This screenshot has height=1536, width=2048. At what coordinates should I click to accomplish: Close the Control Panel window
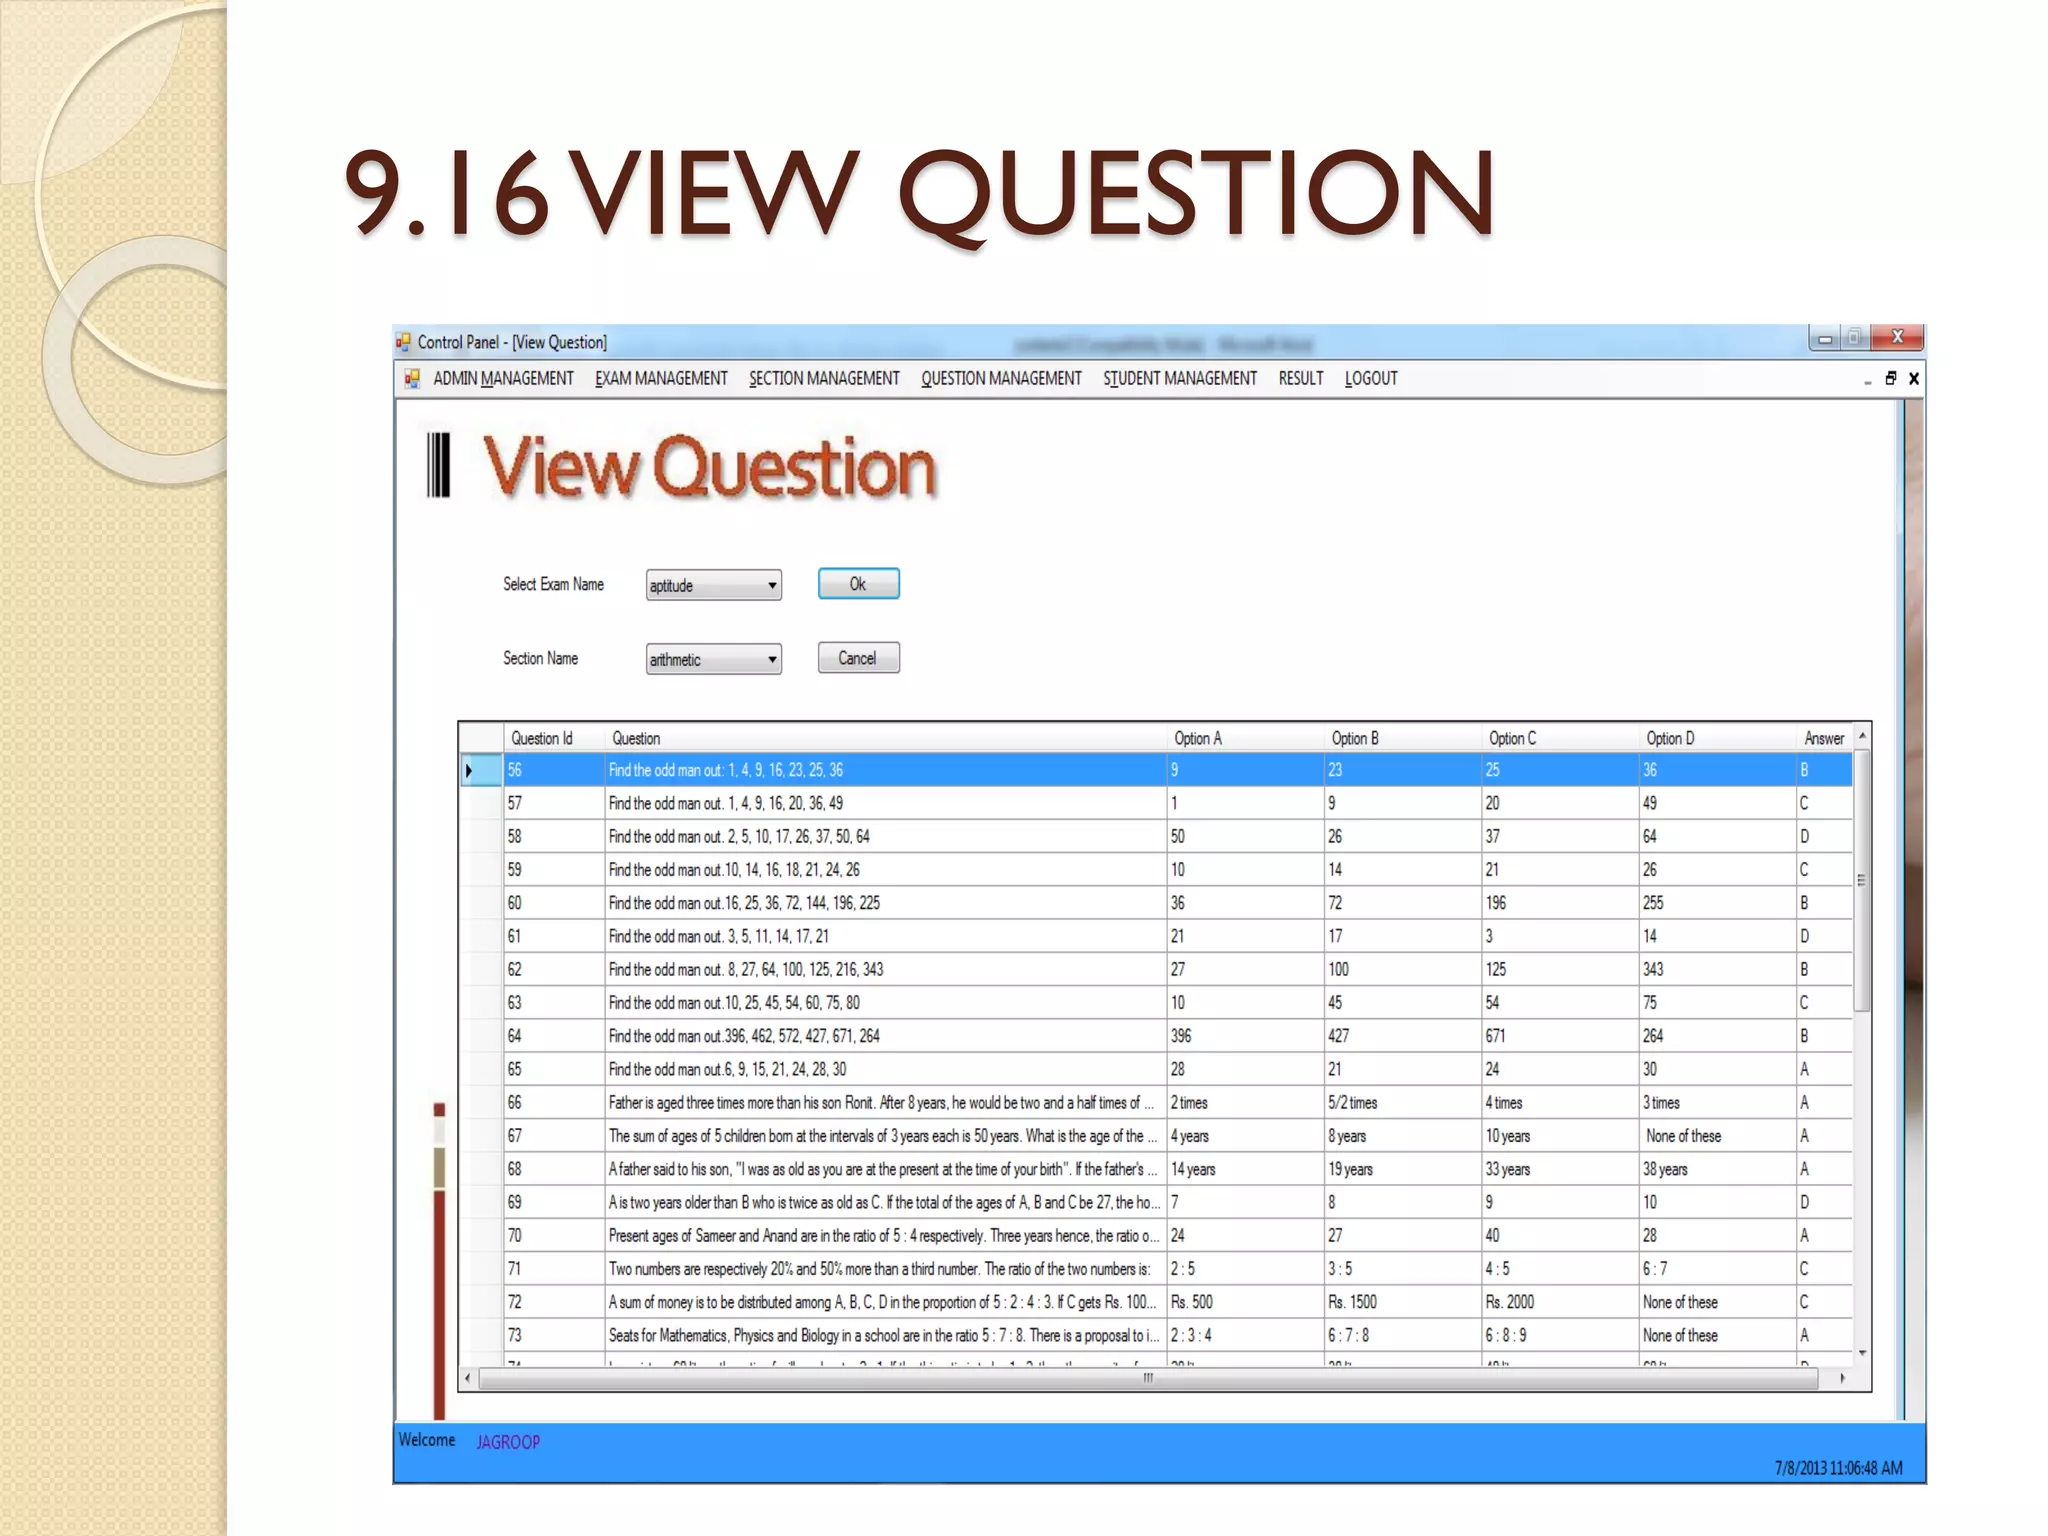click(1897, 337)
